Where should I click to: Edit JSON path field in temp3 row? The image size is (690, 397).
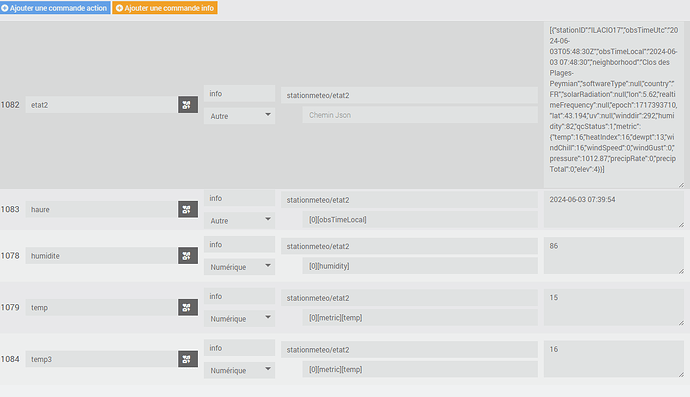[x=420, y=369]
